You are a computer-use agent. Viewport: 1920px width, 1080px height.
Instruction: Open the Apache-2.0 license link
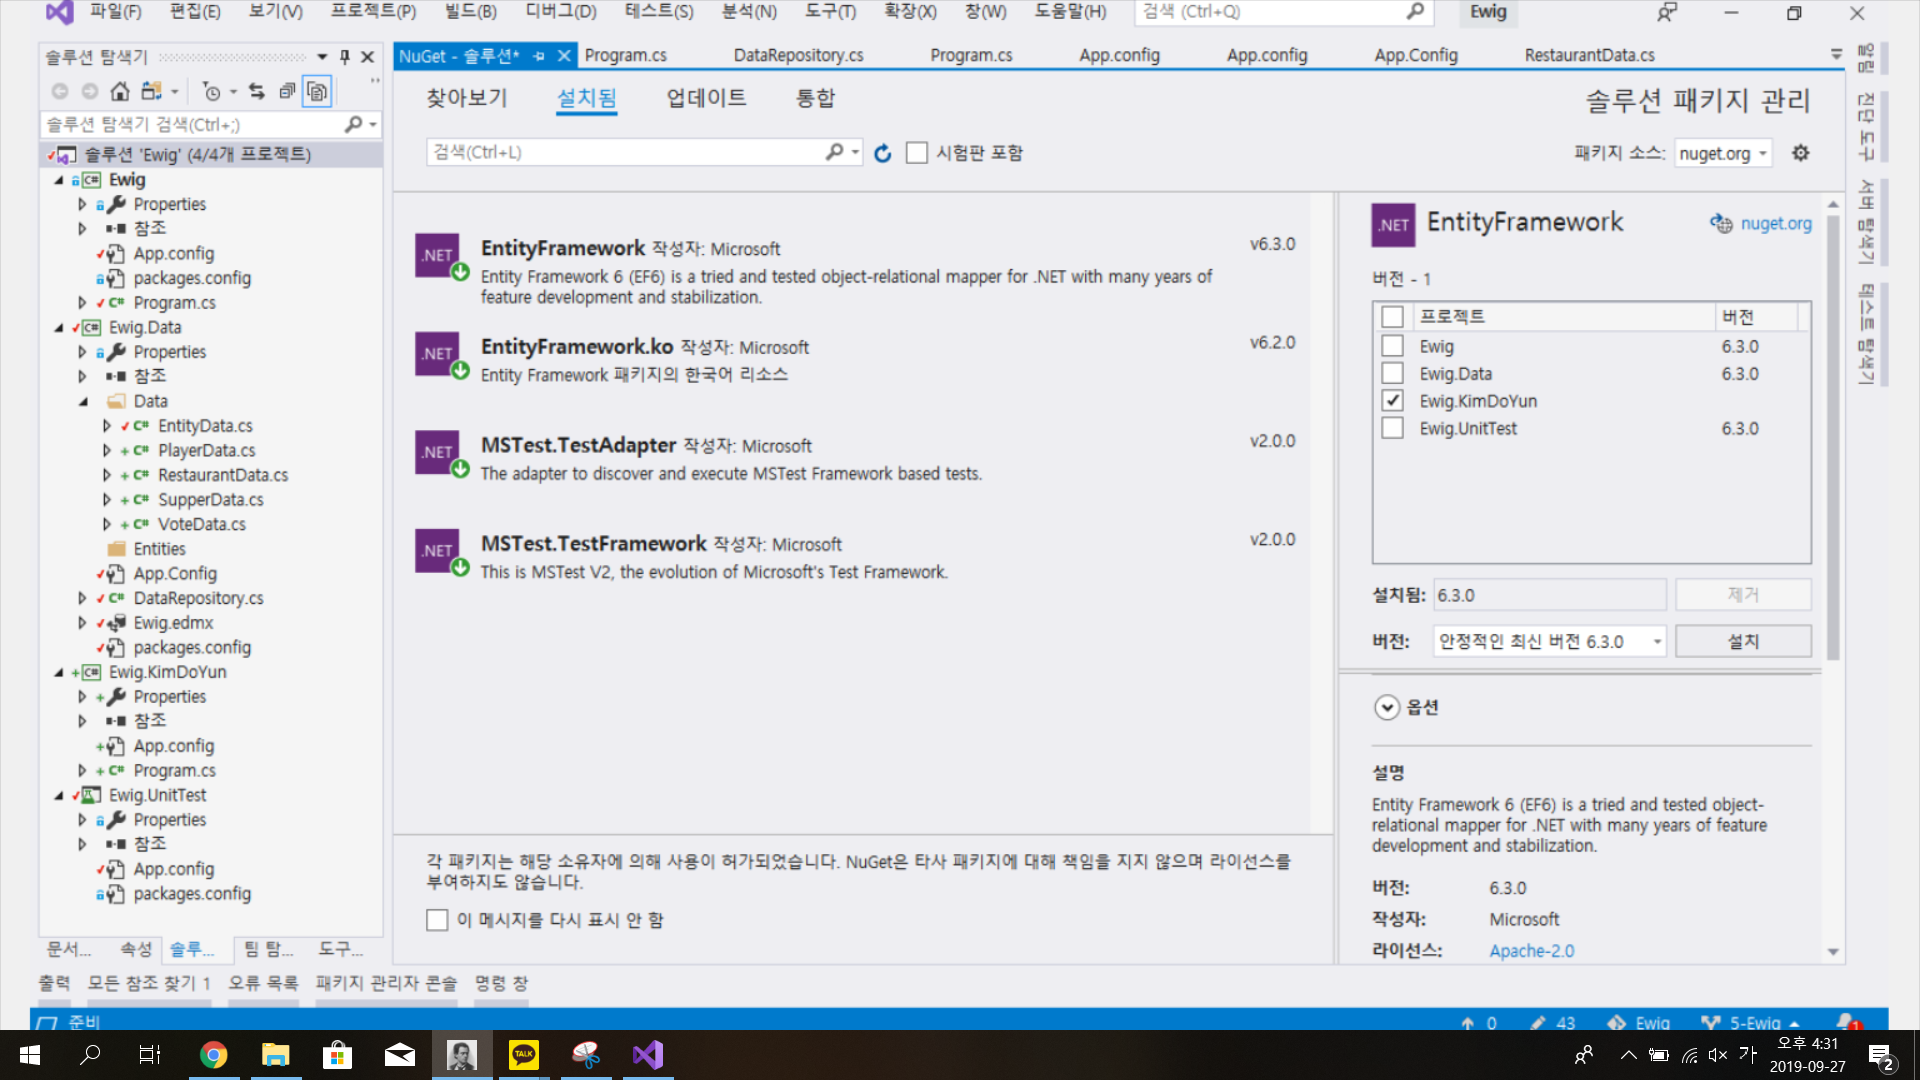(1531, 950)
